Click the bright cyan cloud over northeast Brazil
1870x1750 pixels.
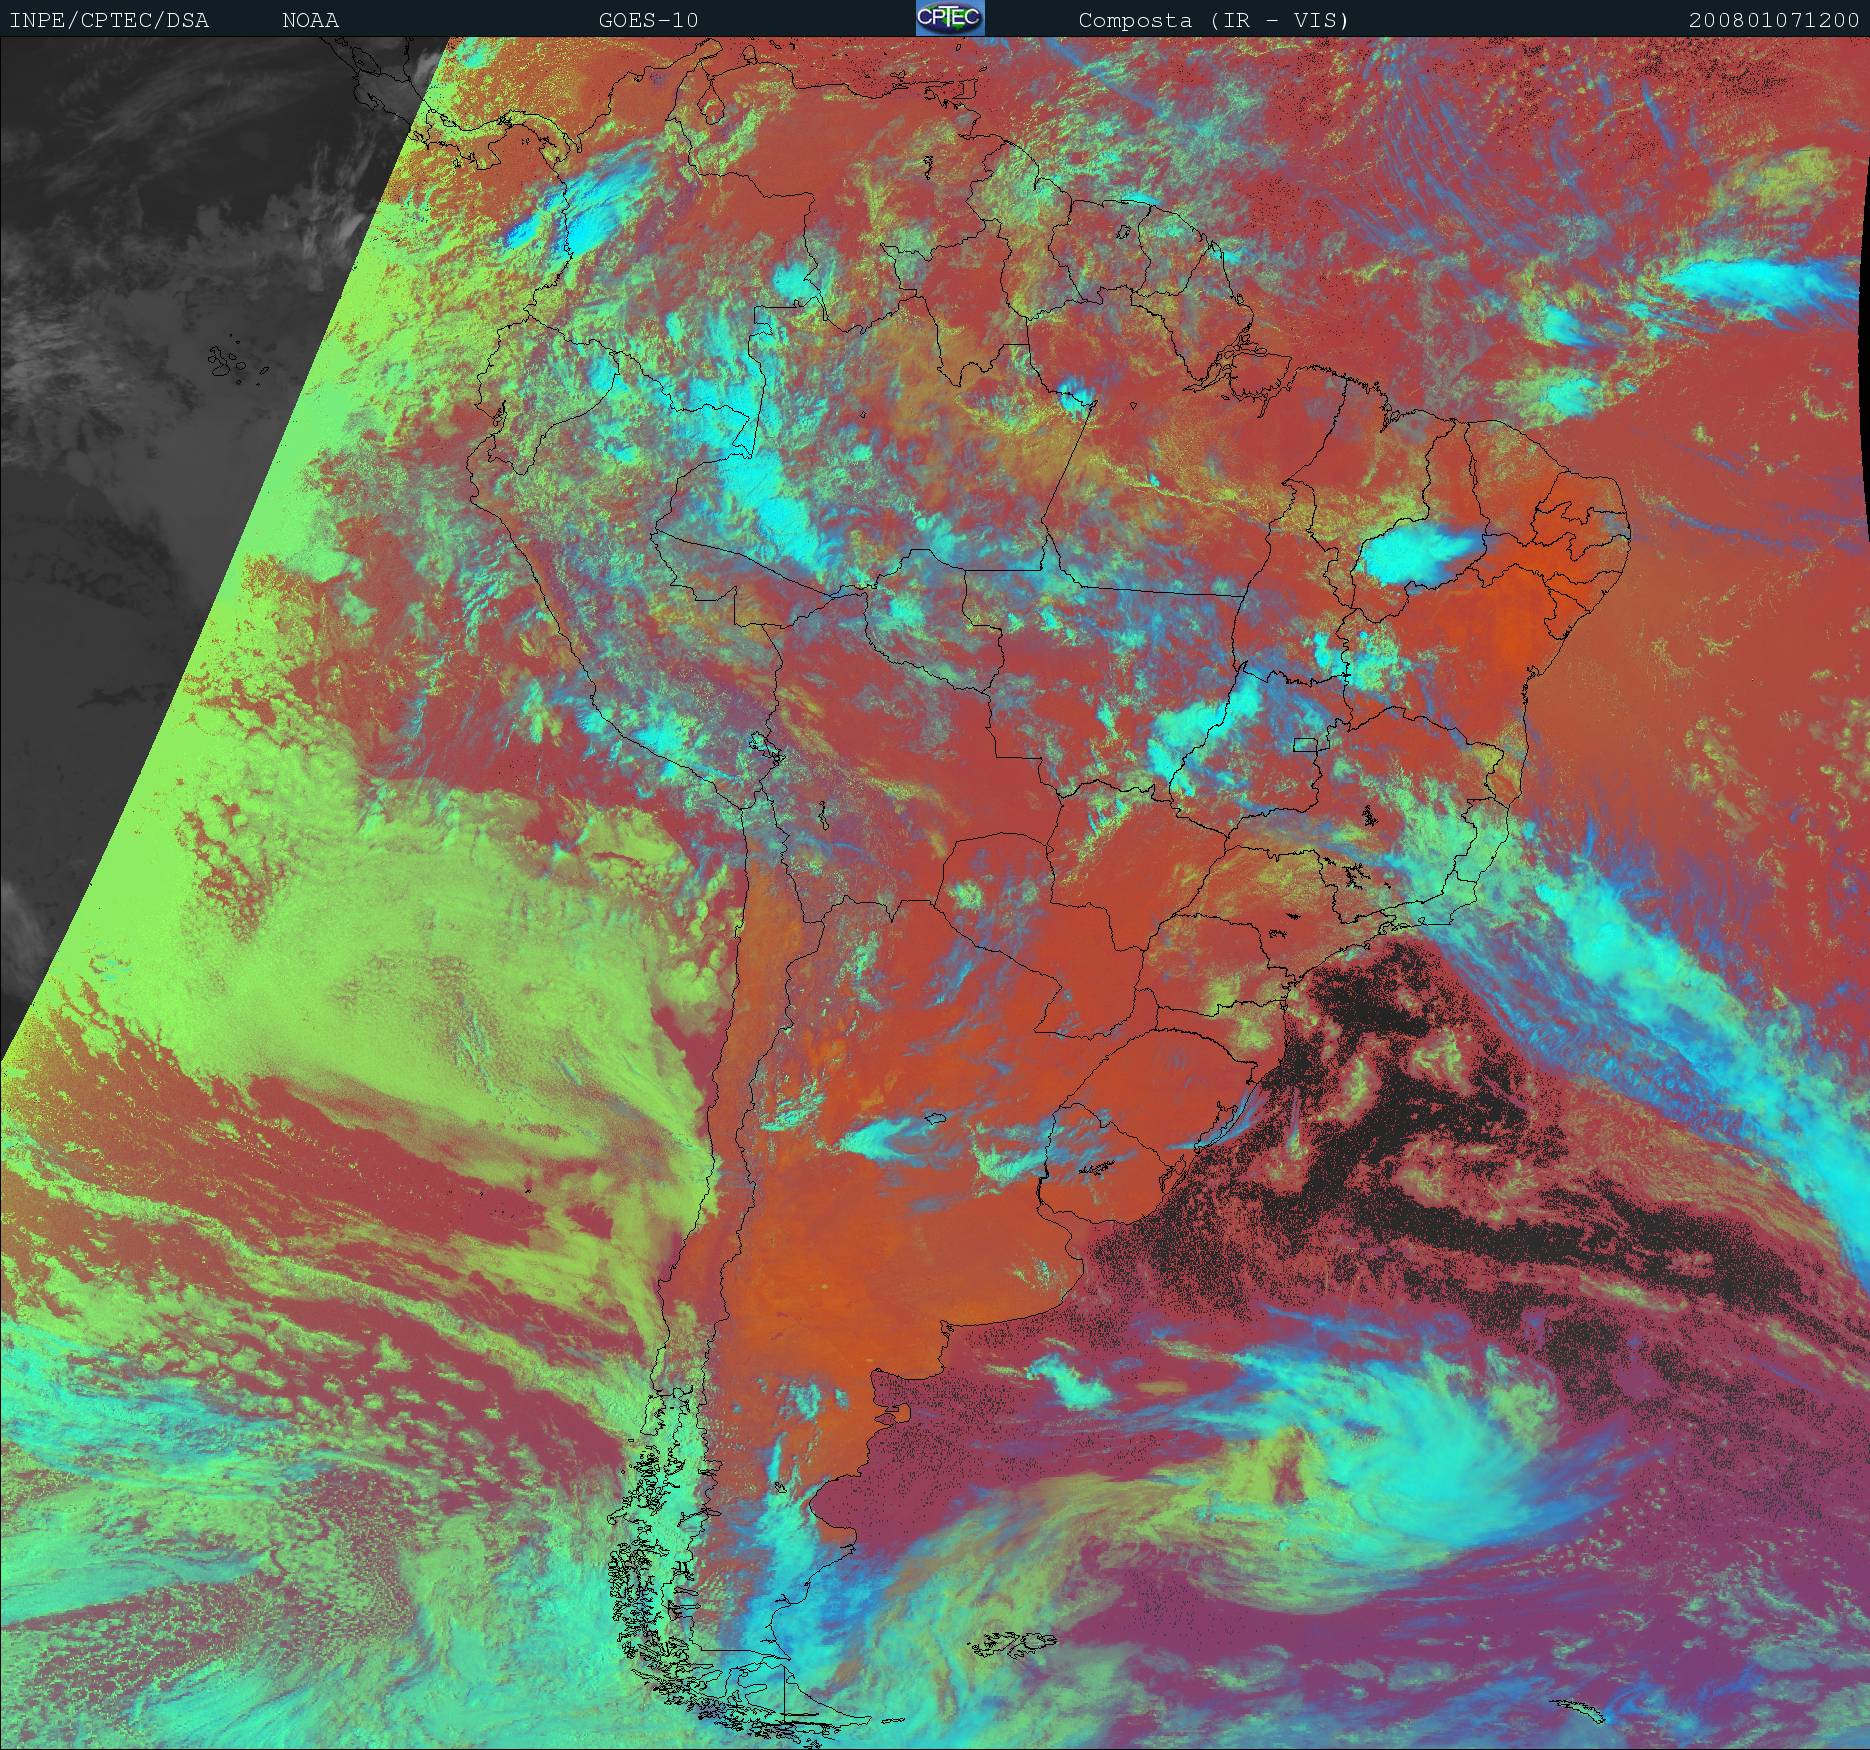click(1420, 555)
